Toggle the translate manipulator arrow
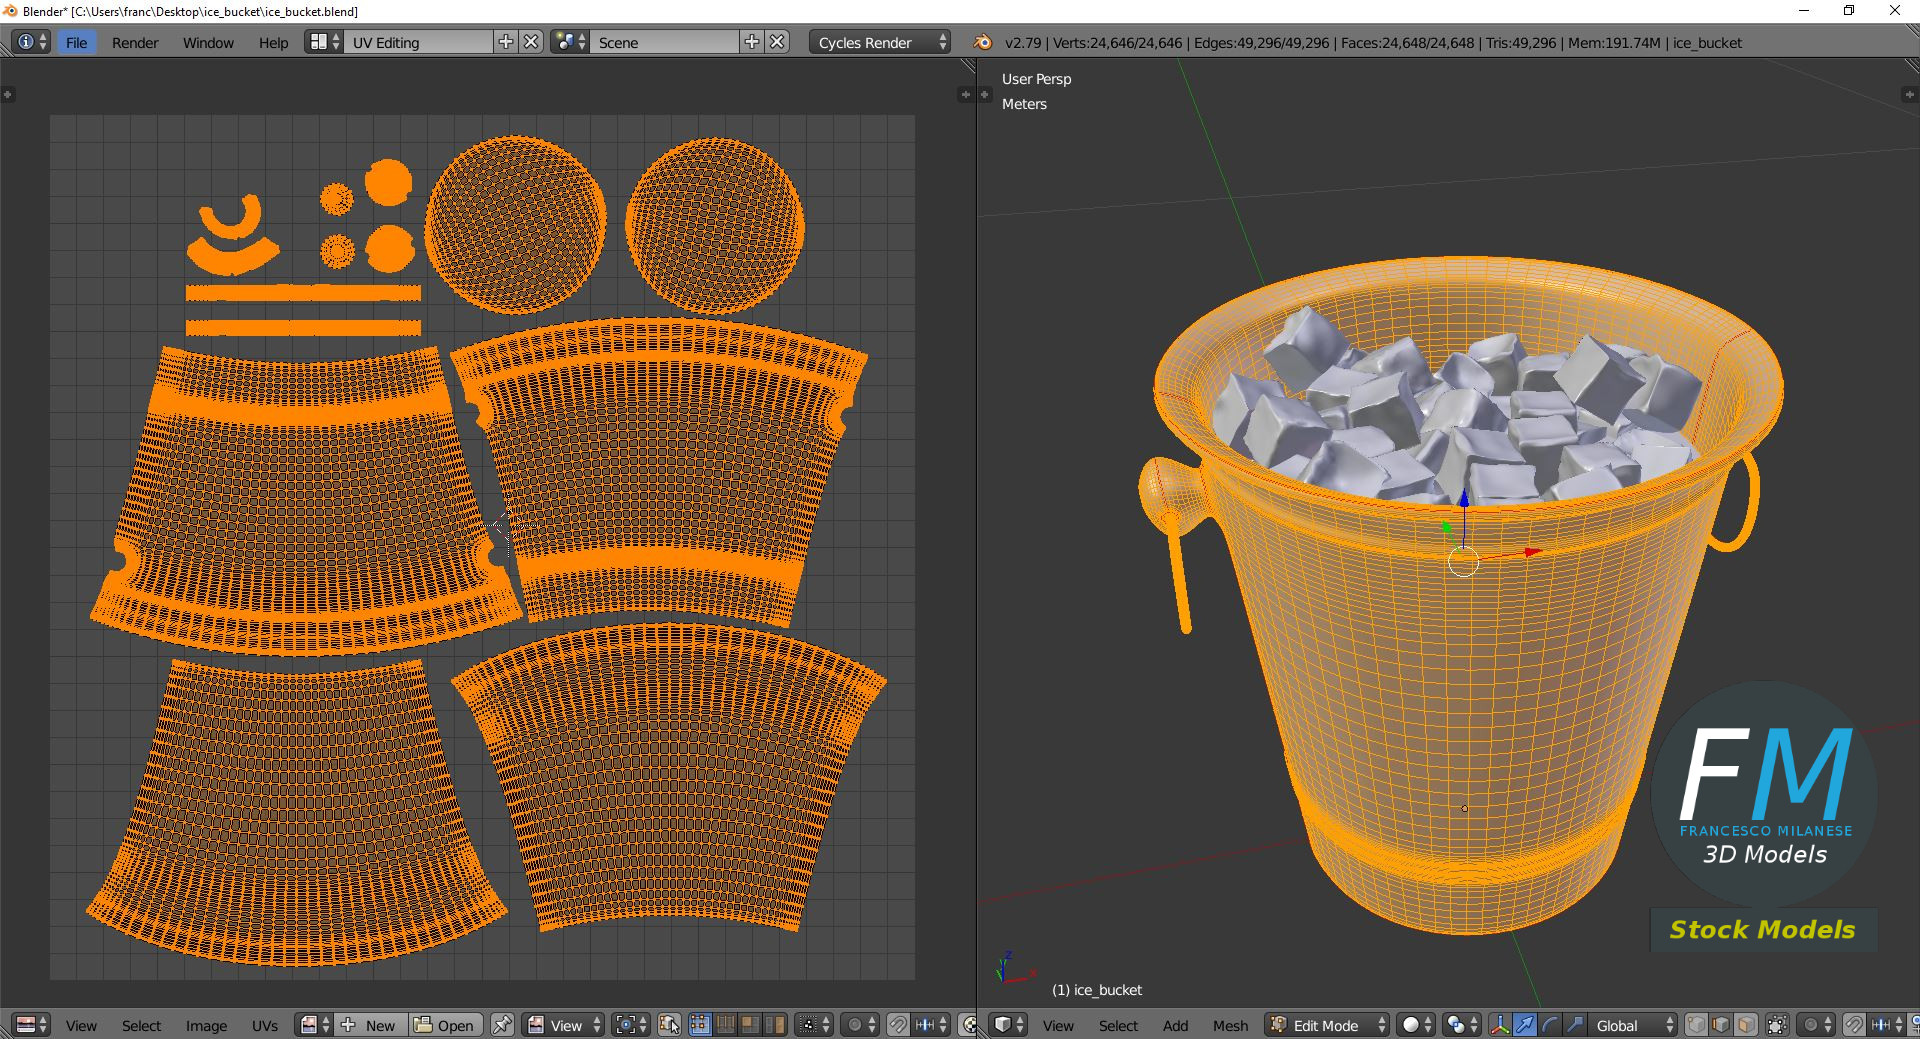This screenshot has height=1039, width=1920. point(1524,1025)
